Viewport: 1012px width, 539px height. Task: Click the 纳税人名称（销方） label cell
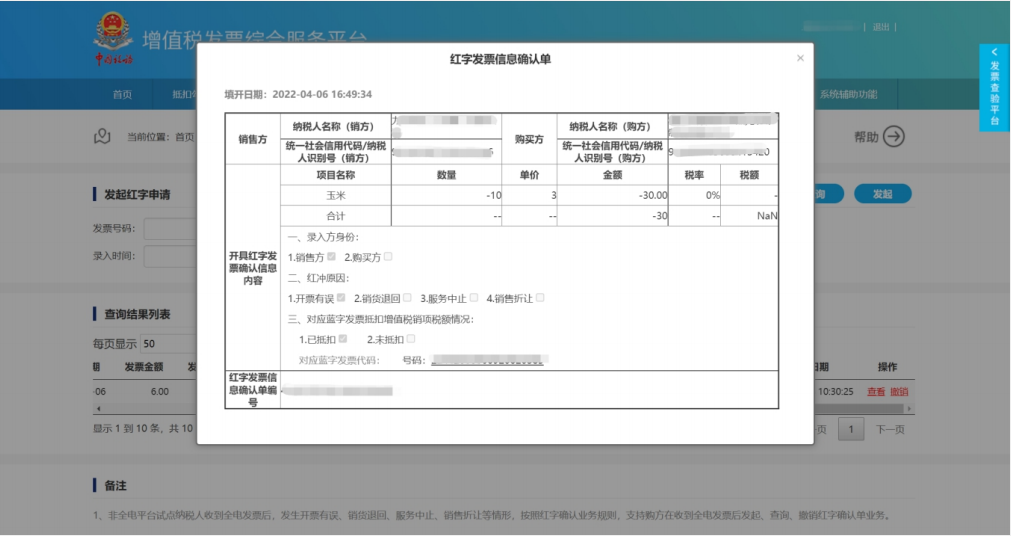click(336, 127)
